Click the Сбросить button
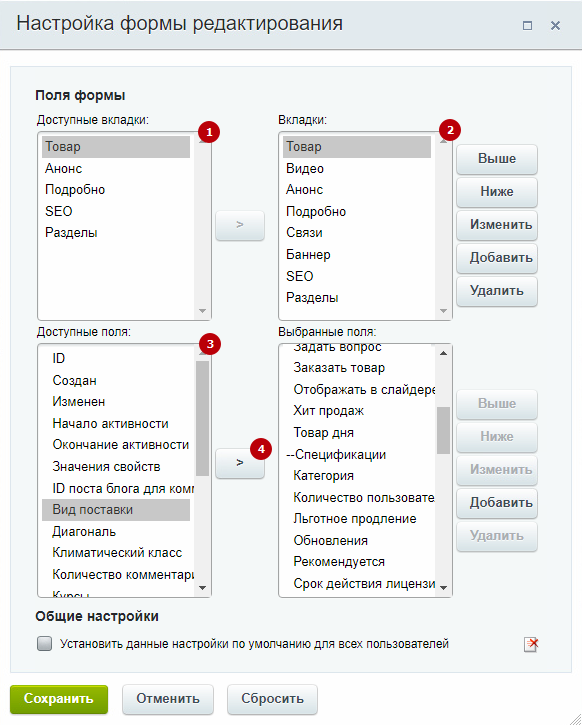582x725 pixels. pyautogui.click(x=272, y=699)
